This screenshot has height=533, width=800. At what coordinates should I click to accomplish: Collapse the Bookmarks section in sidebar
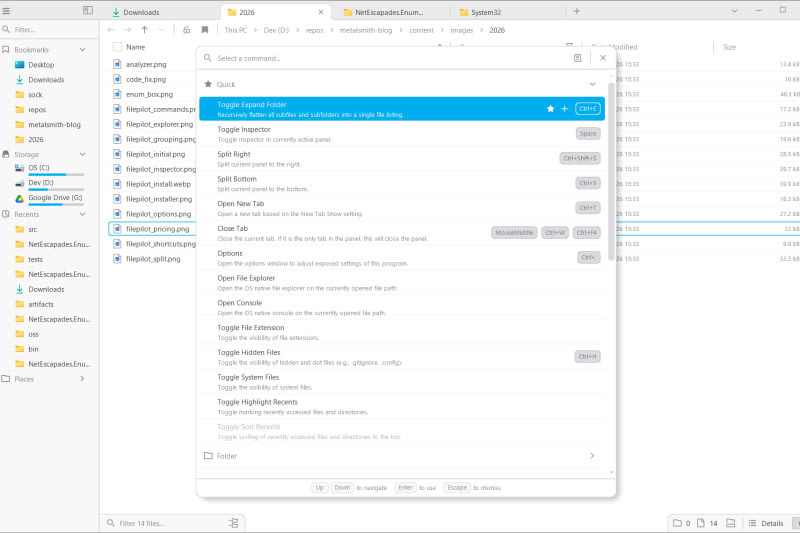[83, 49]
